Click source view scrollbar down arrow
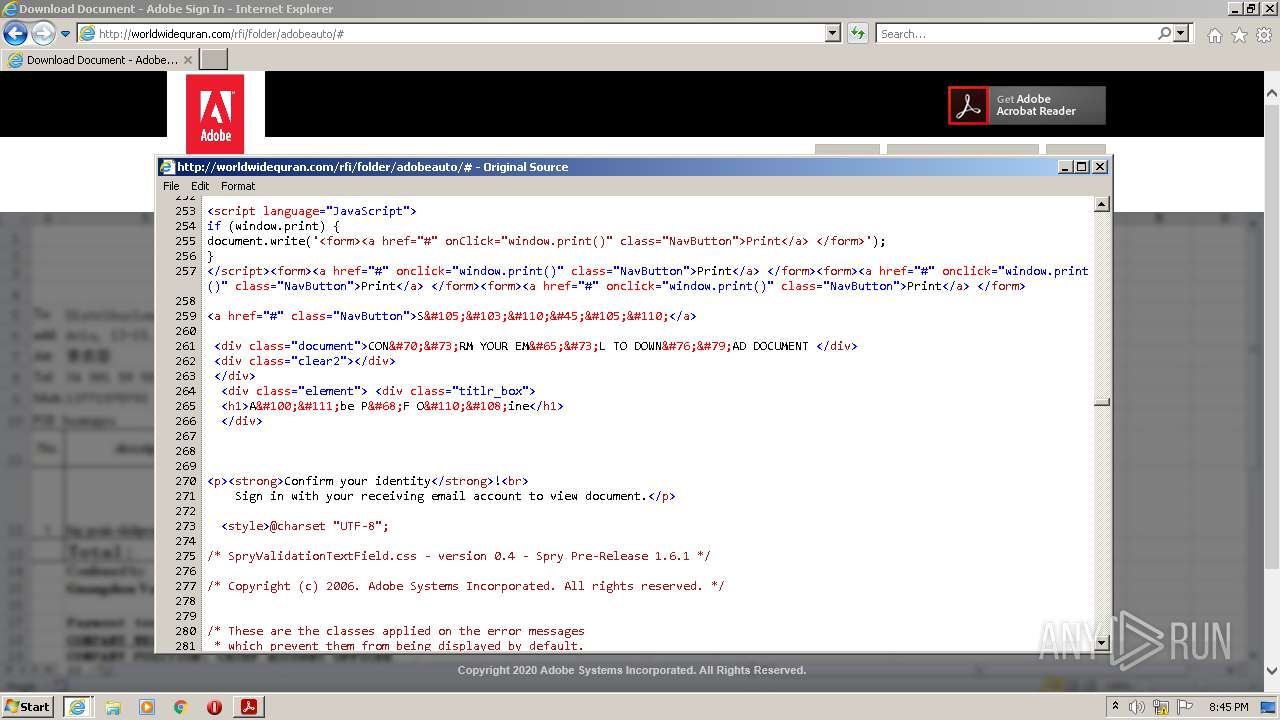The width and height of the screenshot is (1280, 720). (1102, 643)
